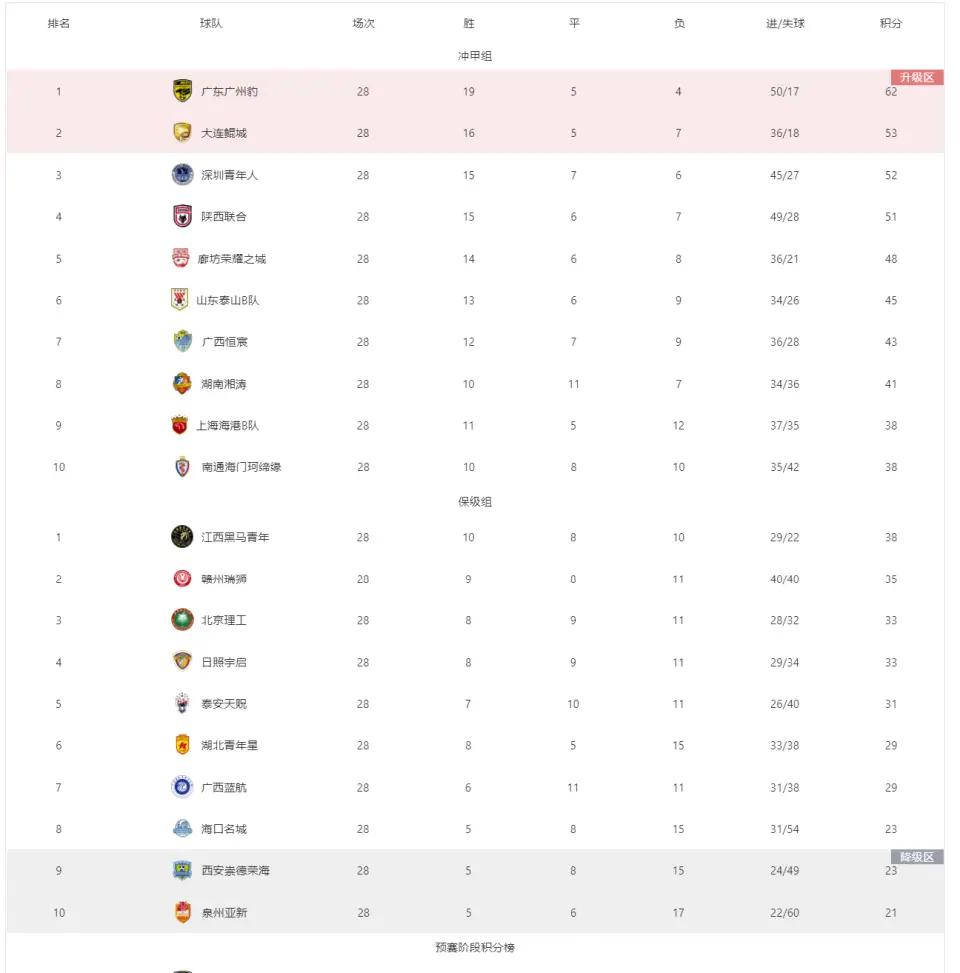
Task: Click the 广东广州豹 team logo
Action: (182, 91)
